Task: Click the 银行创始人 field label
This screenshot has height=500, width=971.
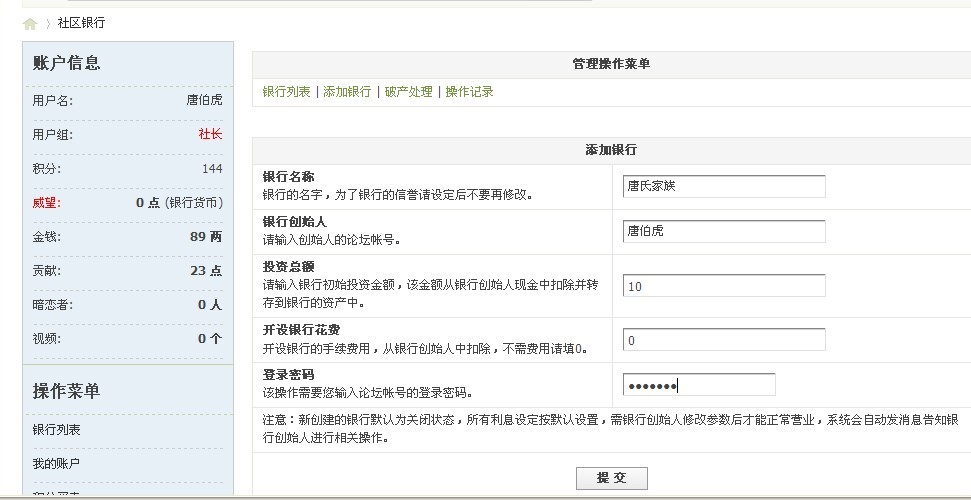Action: tap(295, 222)
